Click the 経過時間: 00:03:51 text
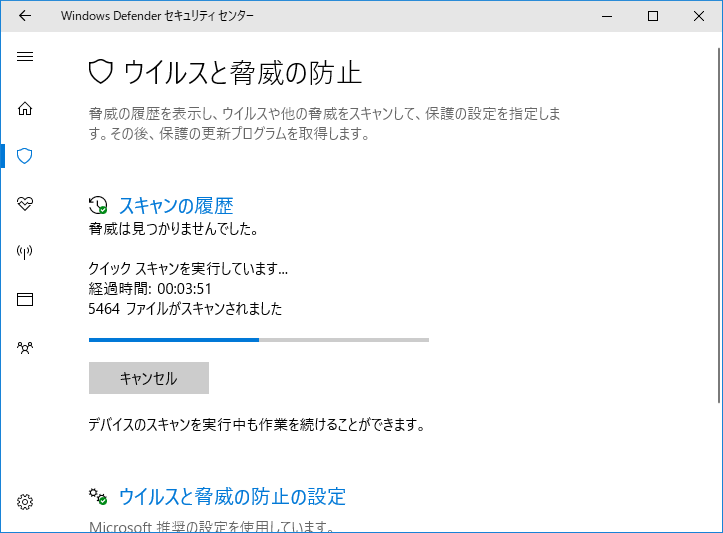 [x=150, y=289]
